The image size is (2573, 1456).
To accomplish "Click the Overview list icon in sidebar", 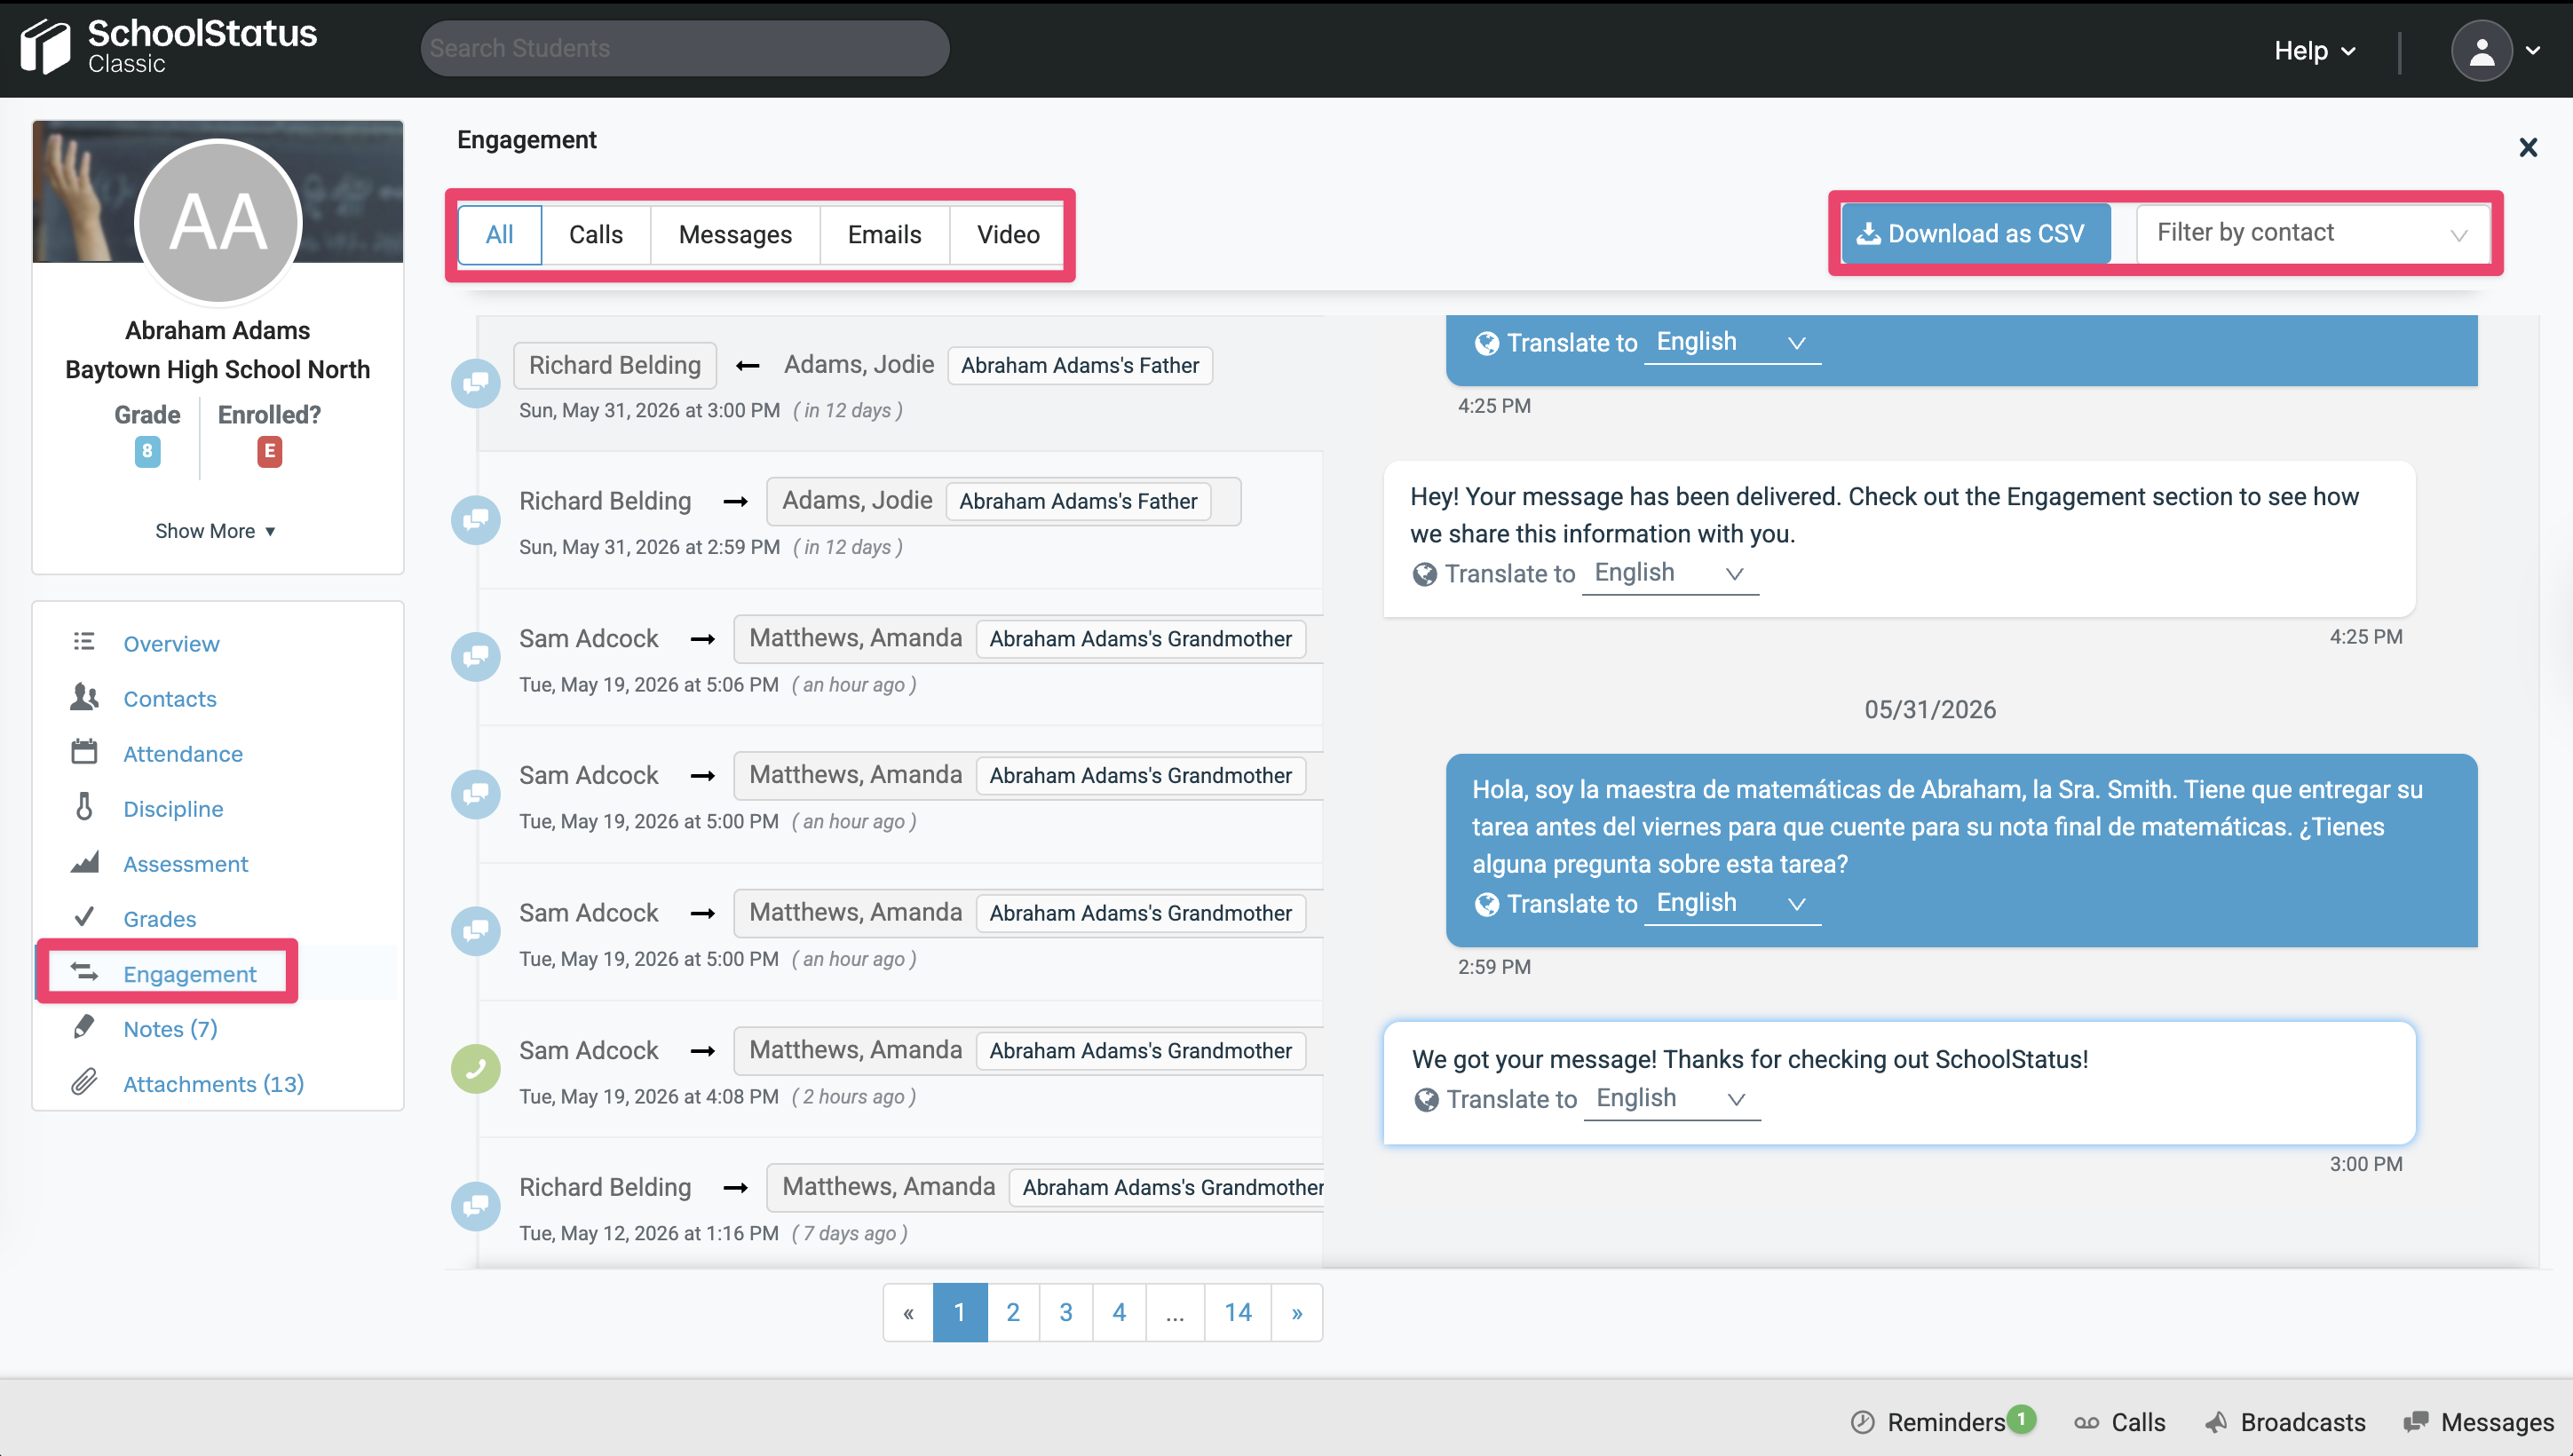I will click(x=84, y=642).
